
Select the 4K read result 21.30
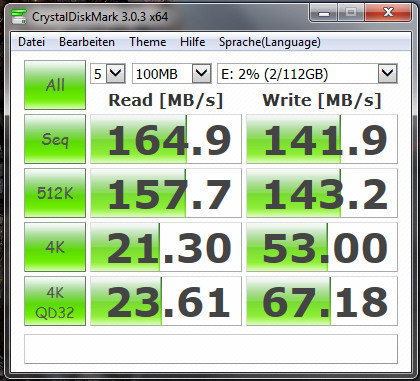[x=166, y=247]
